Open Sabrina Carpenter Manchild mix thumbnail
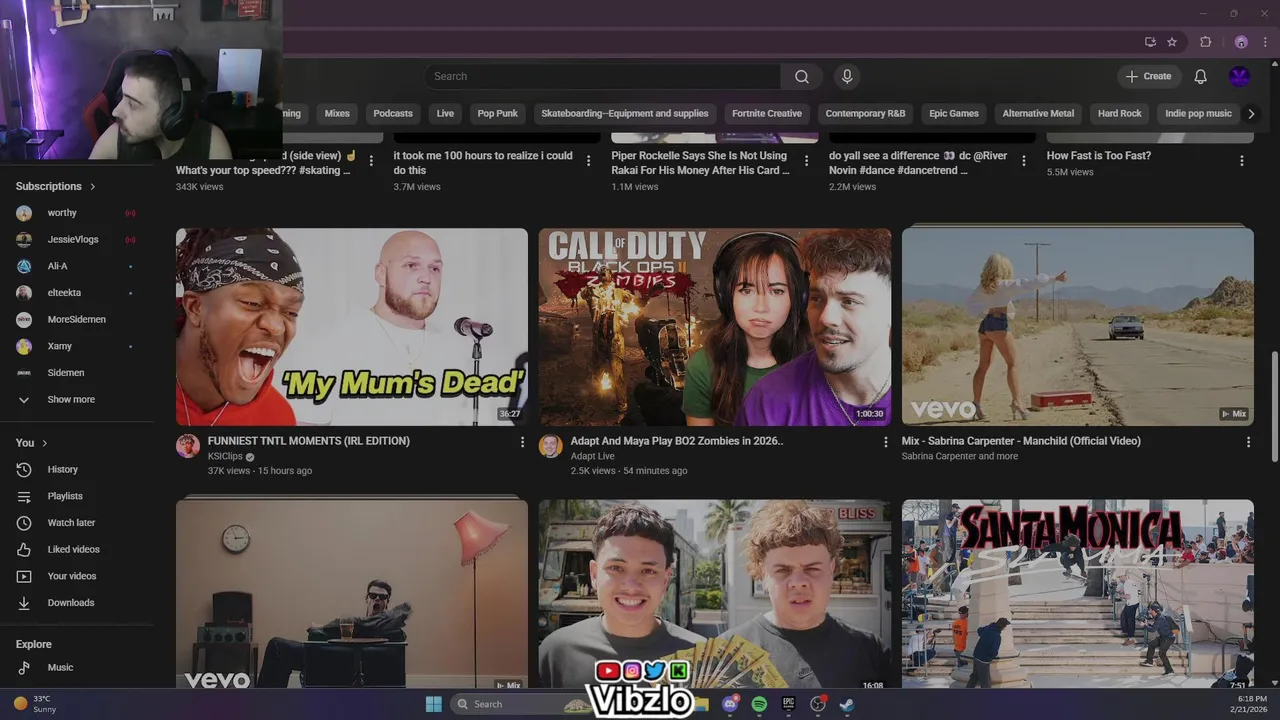Viewport: 1280px width, 720px height. coord(1078,327)
